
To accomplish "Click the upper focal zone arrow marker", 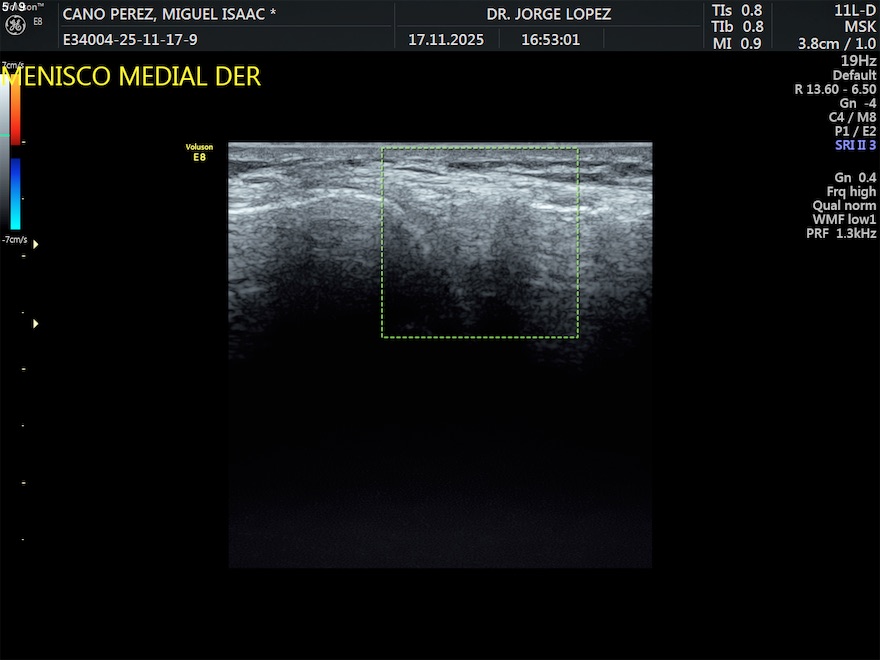I will point(37,244).
